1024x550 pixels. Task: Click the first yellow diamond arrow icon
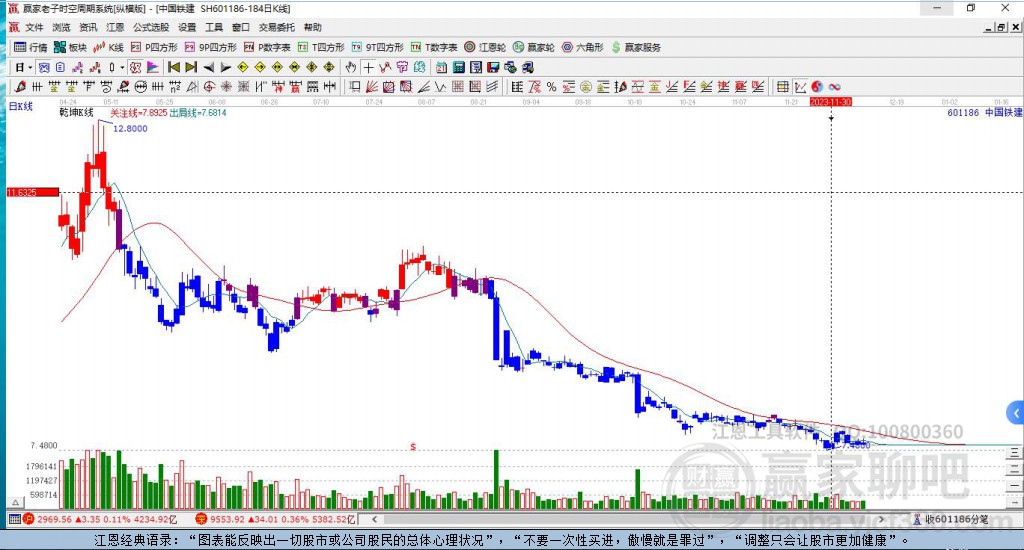242,67
